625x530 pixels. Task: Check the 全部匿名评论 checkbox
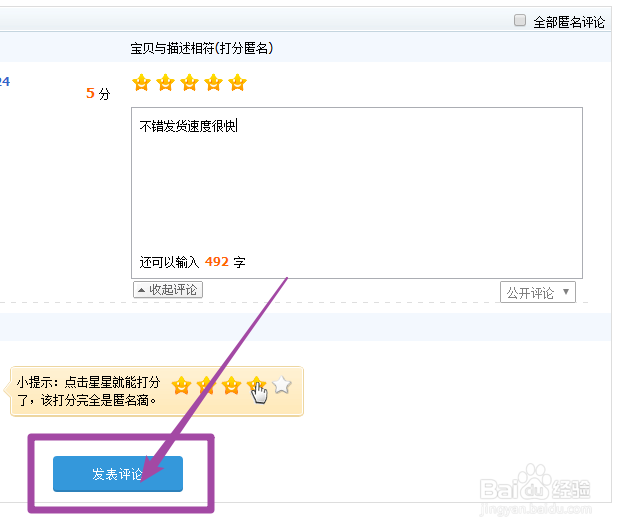tap(520, 20)
